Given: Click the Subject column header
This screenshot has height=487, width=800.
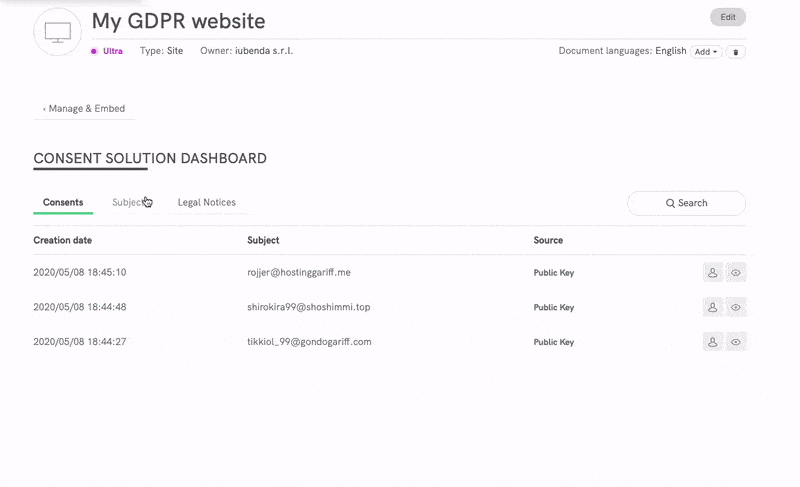Looking at the screenshot, I should [x=263, y=240].
